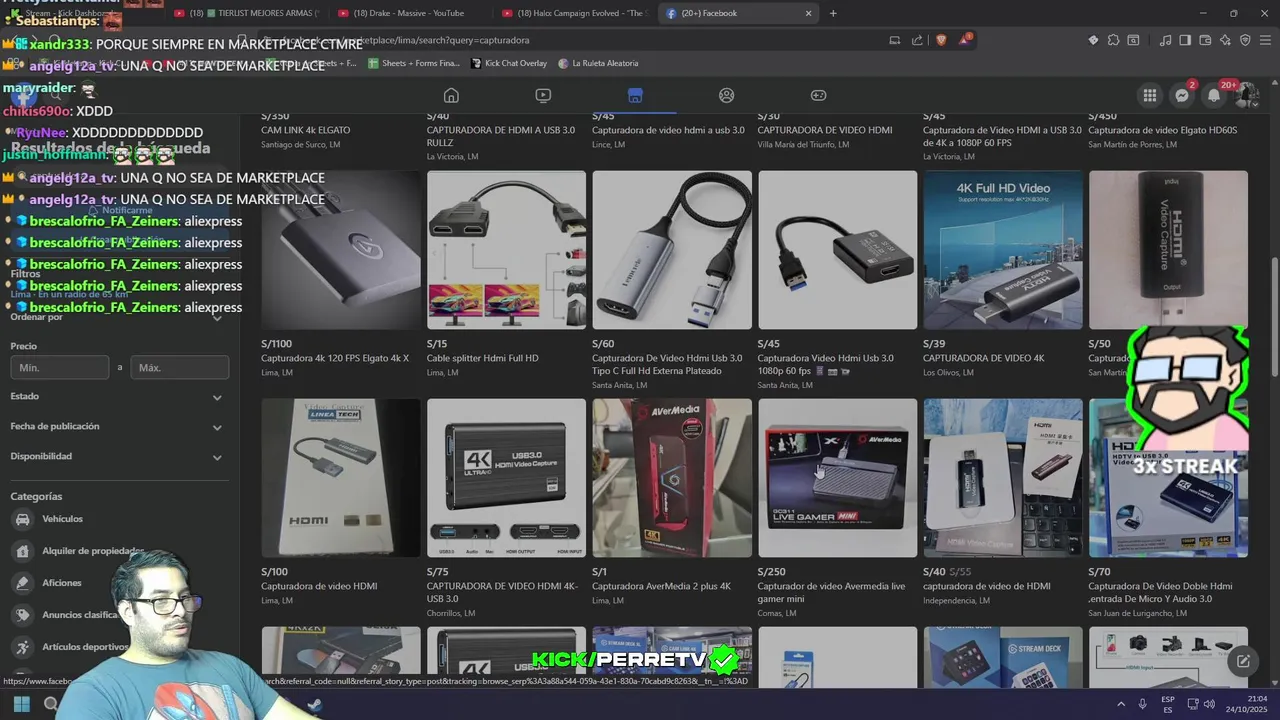Click listing title Capturadora Video Hdmi Usb 3.0 1080p
The width and height of the screenshot is (1280, 720).
point(826,364)
